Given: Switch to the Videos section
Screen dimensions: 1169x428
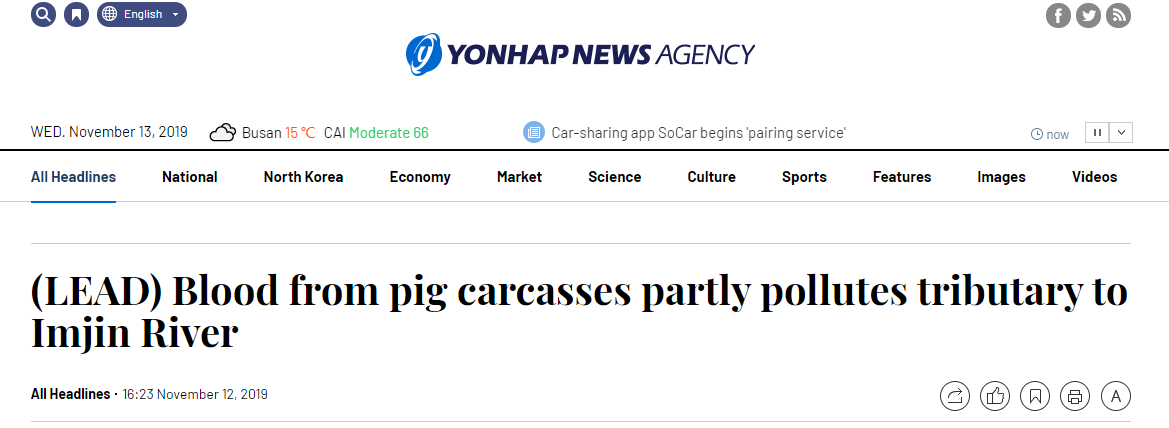Looking at the screenshot, I should (1094, 177).
